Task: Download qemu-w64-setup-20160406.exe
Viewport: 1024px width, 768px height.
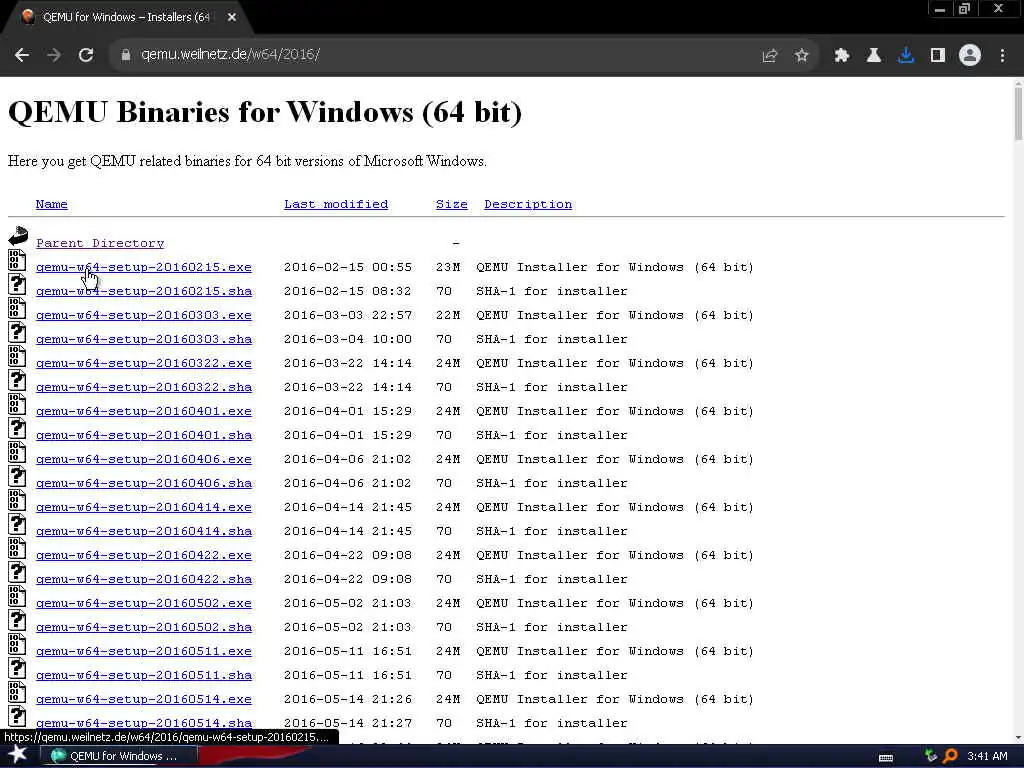Action: [144, 459]
